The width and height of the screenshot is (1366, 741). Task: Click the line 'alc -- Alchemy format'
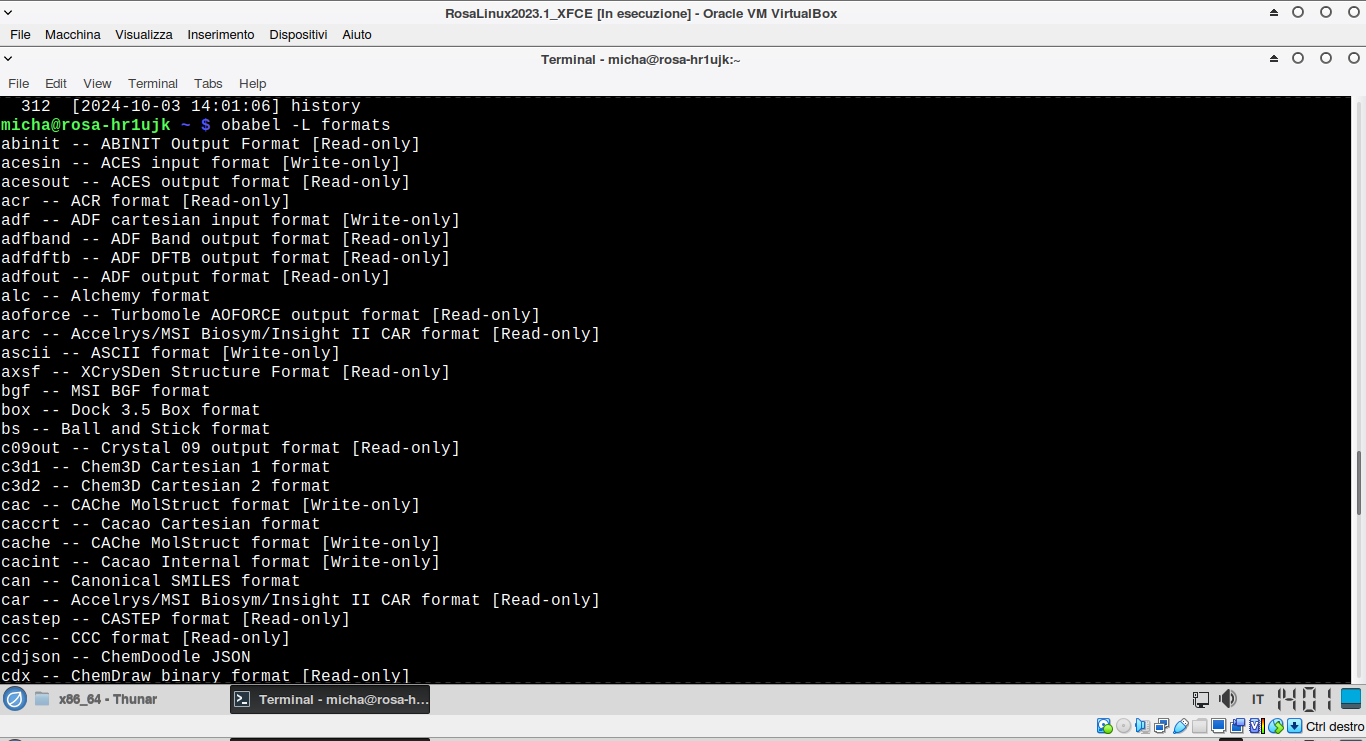[x=106, y=296]
